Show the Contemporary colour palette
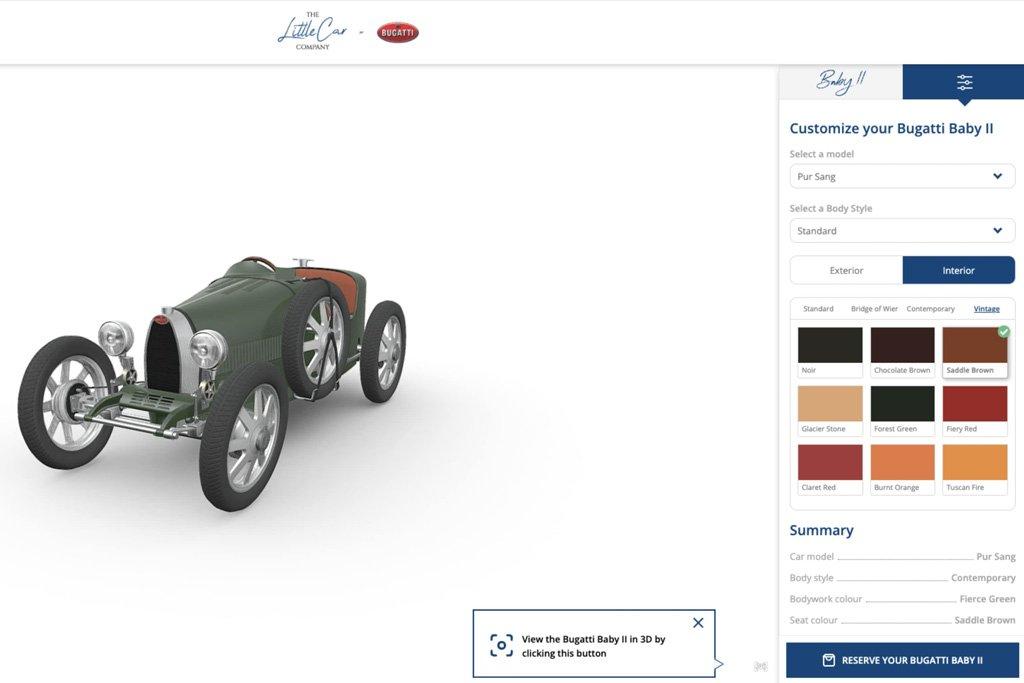This screenshot has height=683, width=1024. tap(930, 309)
